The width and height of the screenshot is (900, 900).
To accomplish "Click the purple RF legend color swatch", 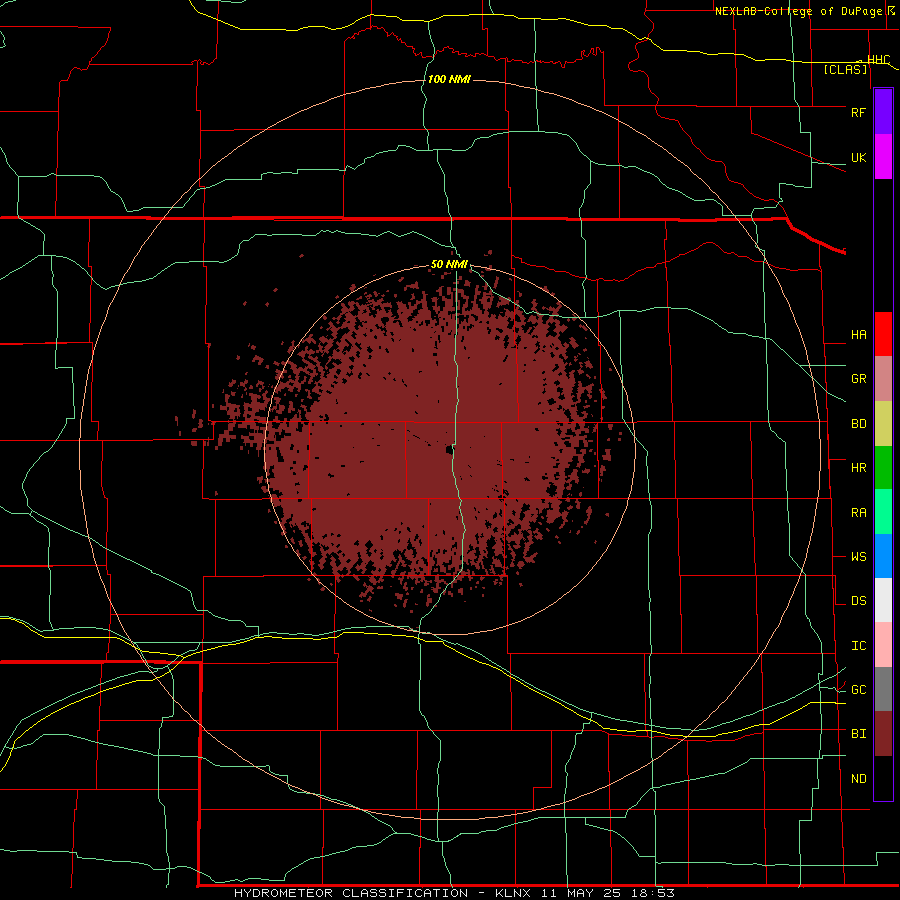I will point(883,112).
